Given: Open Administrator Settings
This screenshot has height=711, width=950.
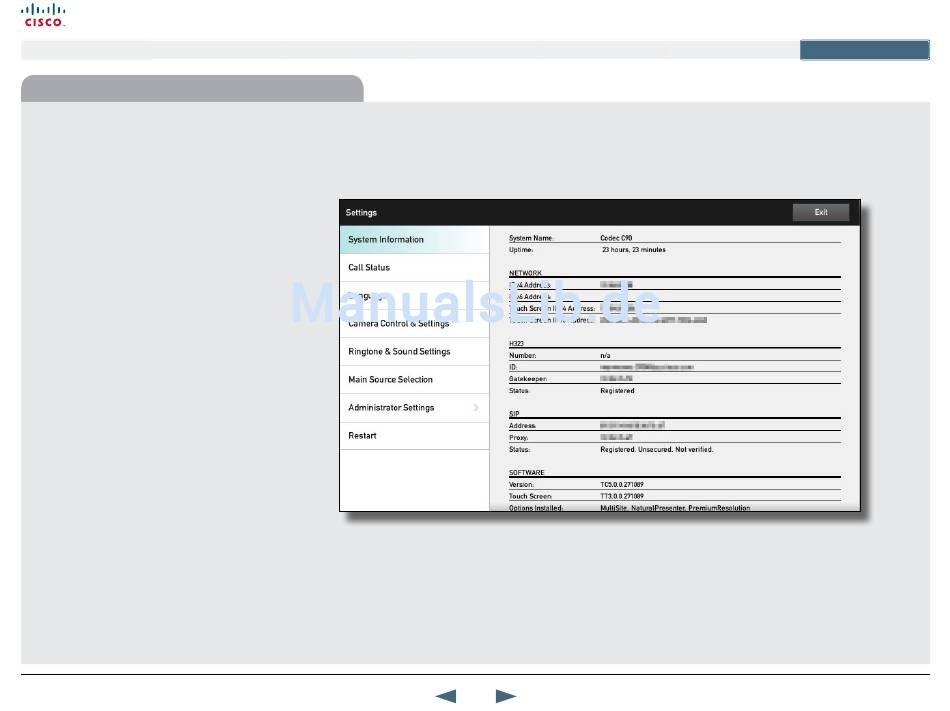Looking at the screenshot, I should pos(414,408).
